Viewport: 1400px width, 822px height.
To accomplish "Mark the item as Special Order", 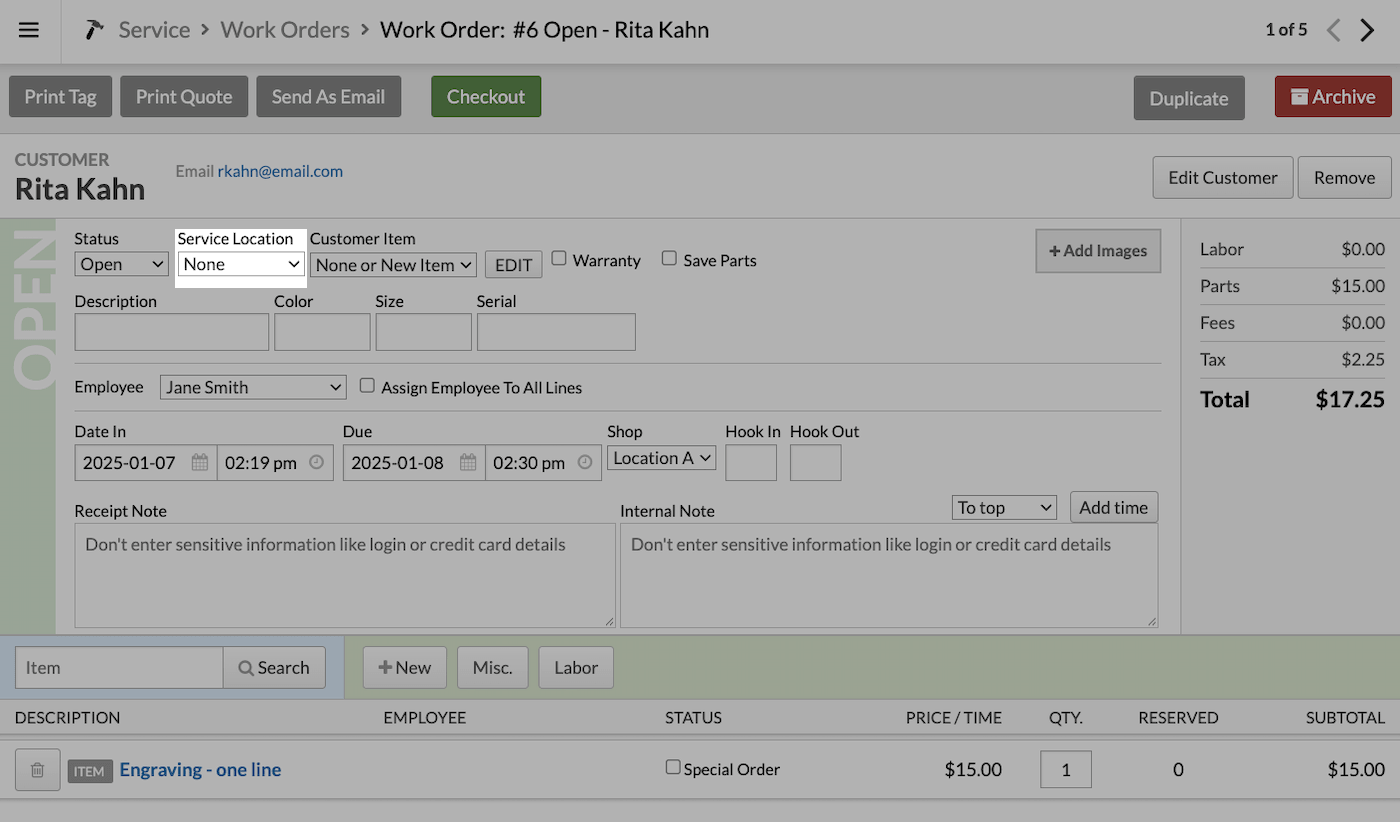I will click(x=673, y=768).
